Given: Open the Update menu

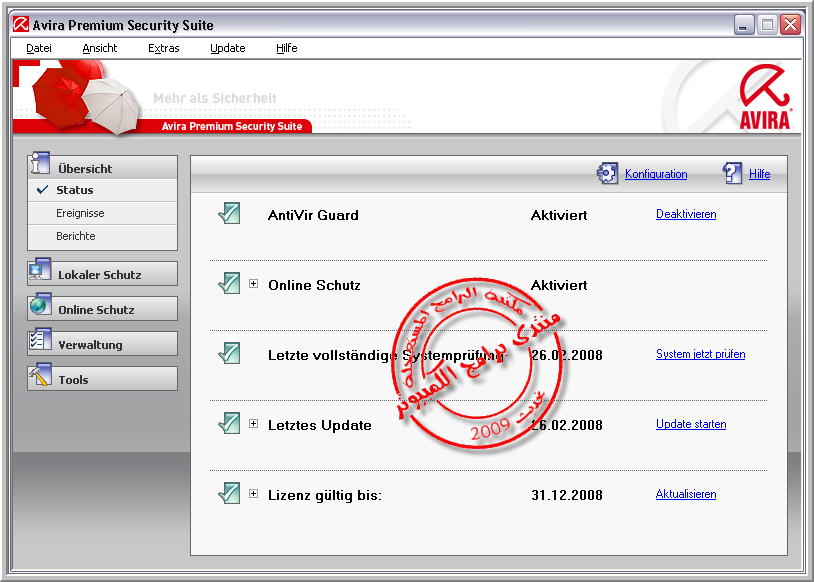Looking at the screenshot, I should click(227, 48).
